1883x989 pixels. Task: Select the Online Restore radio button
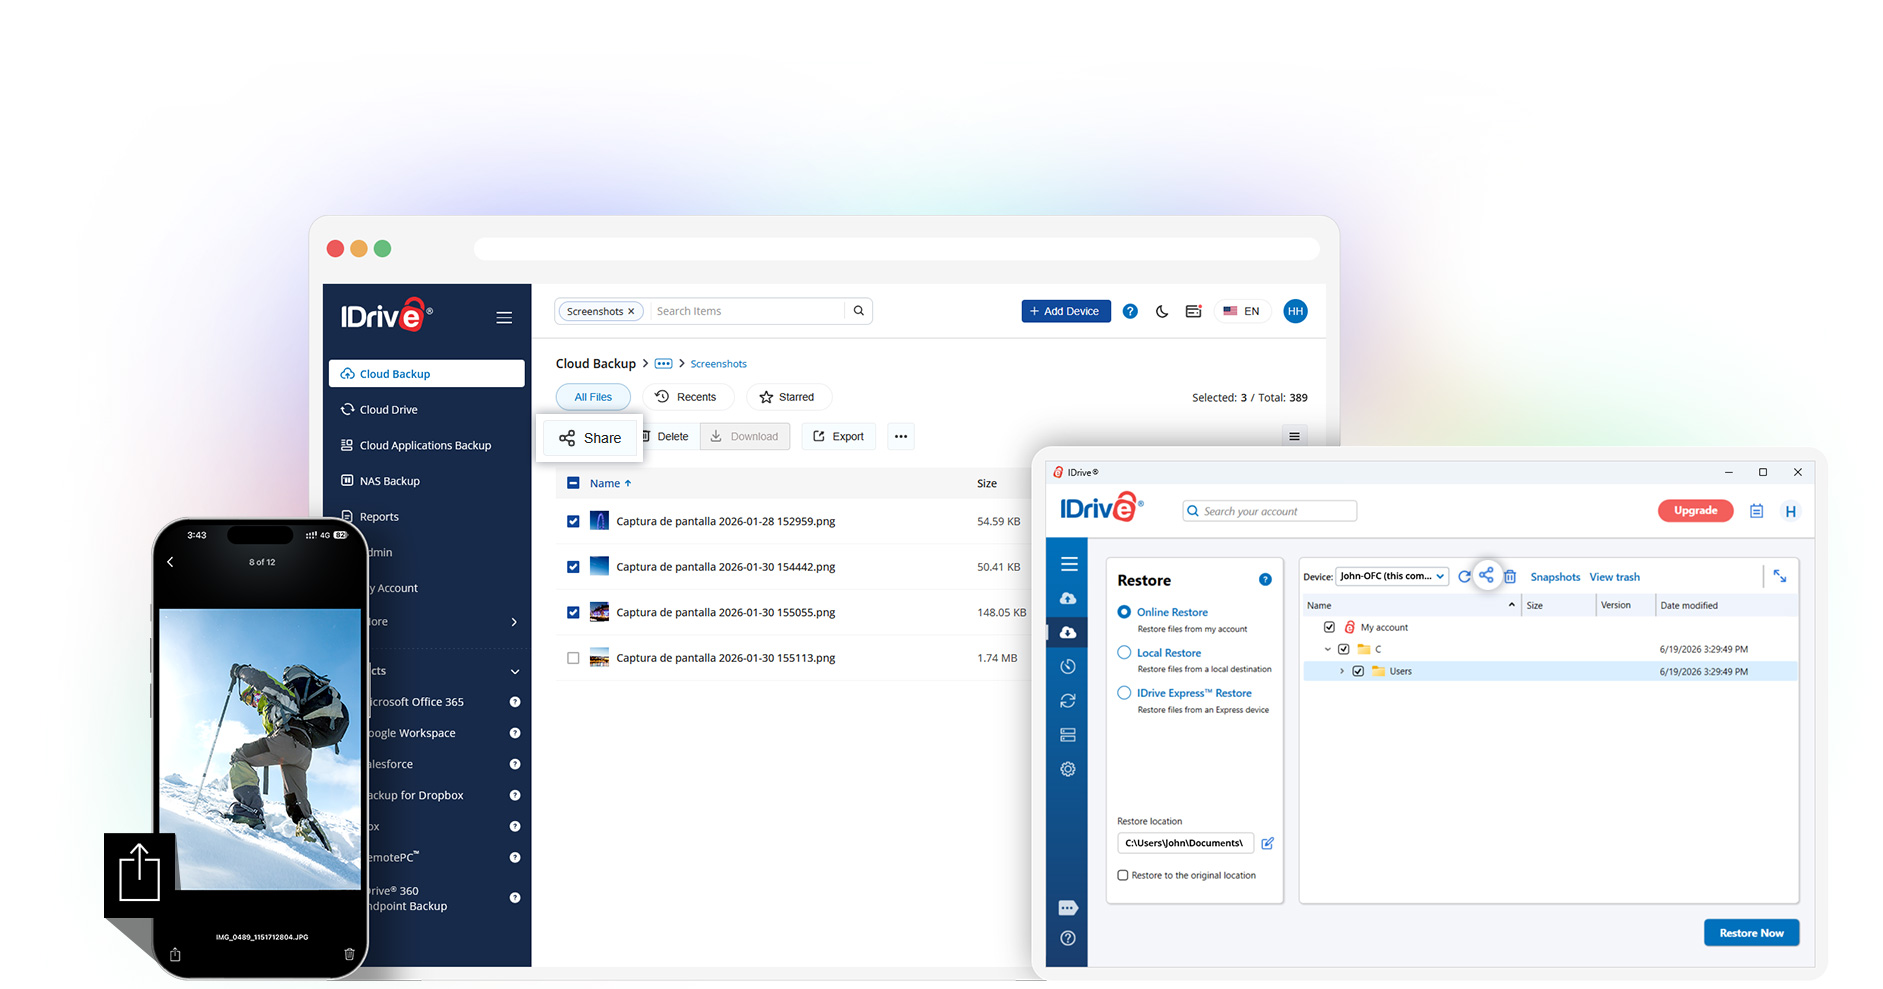[x=1124, y=612]
